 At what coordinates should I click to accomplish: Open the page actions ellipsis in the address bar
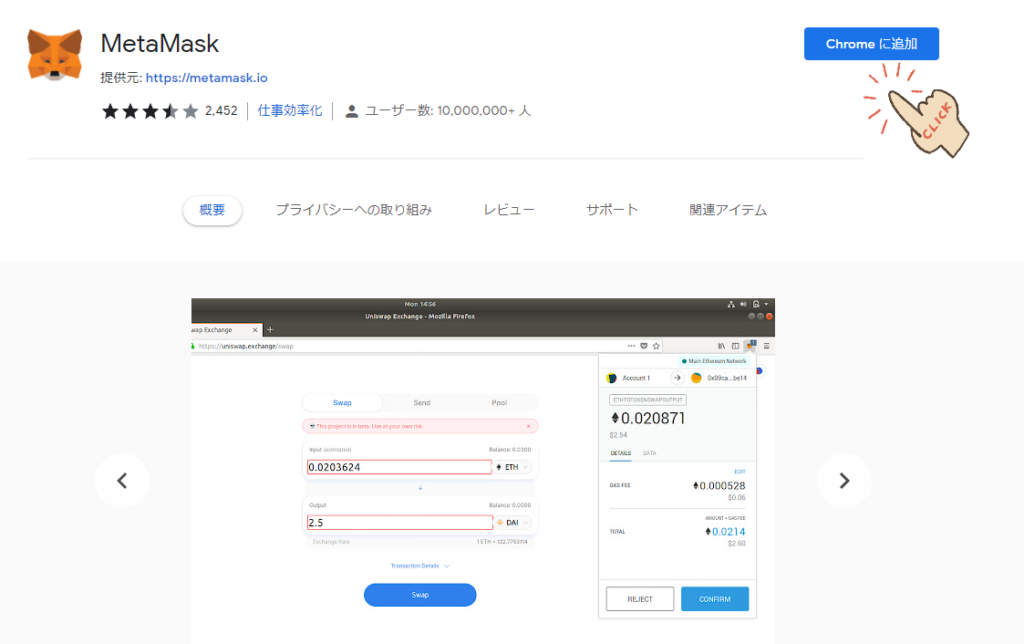(631, 346)
